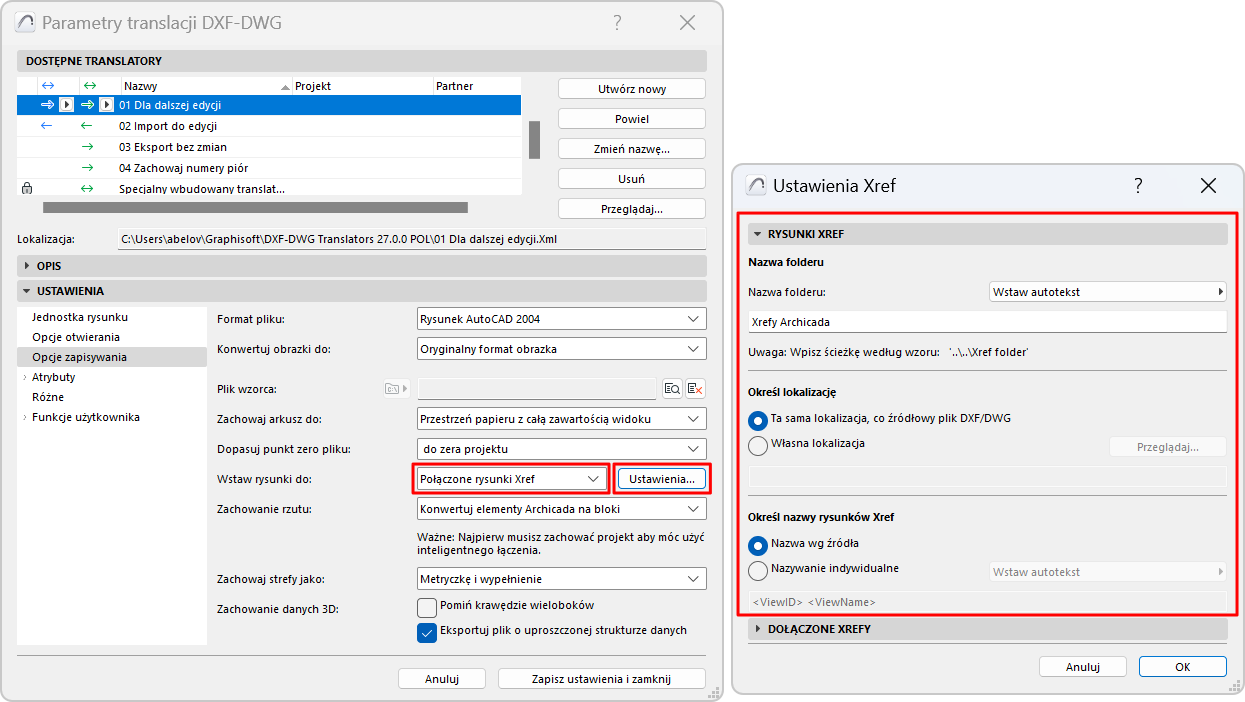
Task: Open the Konwertuj obrazki do dropdown
Action: (x=561, y=349)
